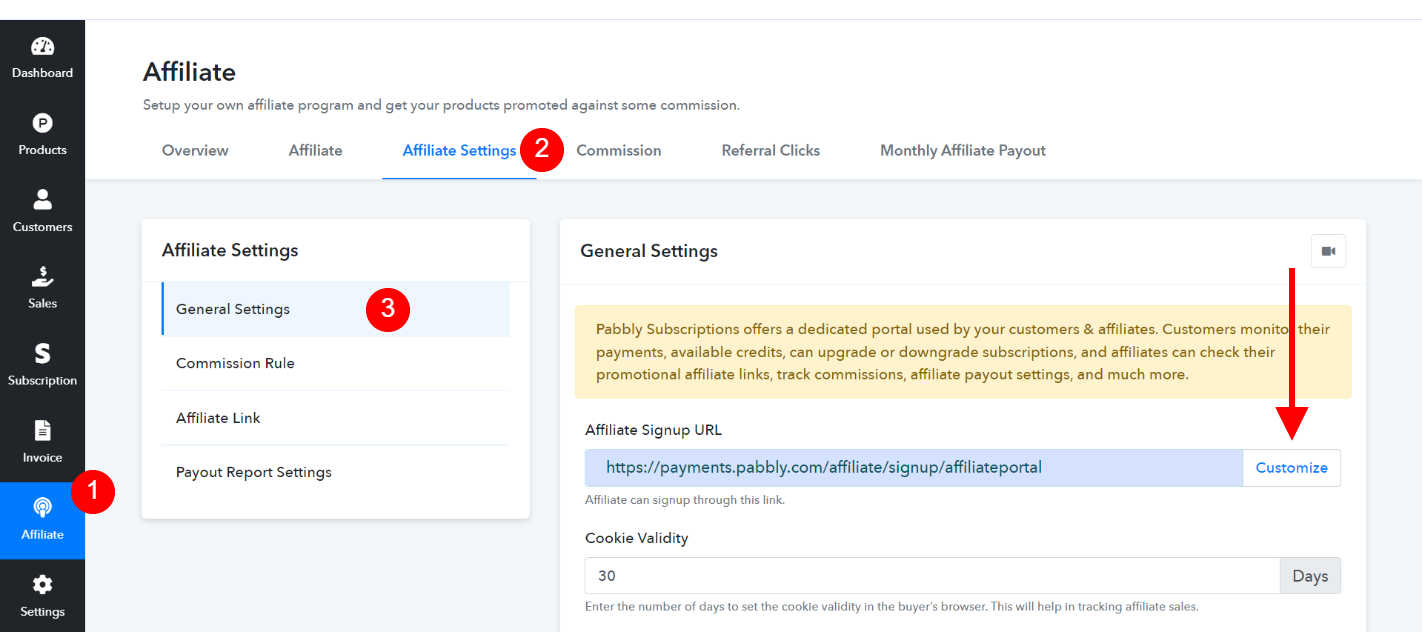Click the Affiliate Signup URL field

pos(914,468)
